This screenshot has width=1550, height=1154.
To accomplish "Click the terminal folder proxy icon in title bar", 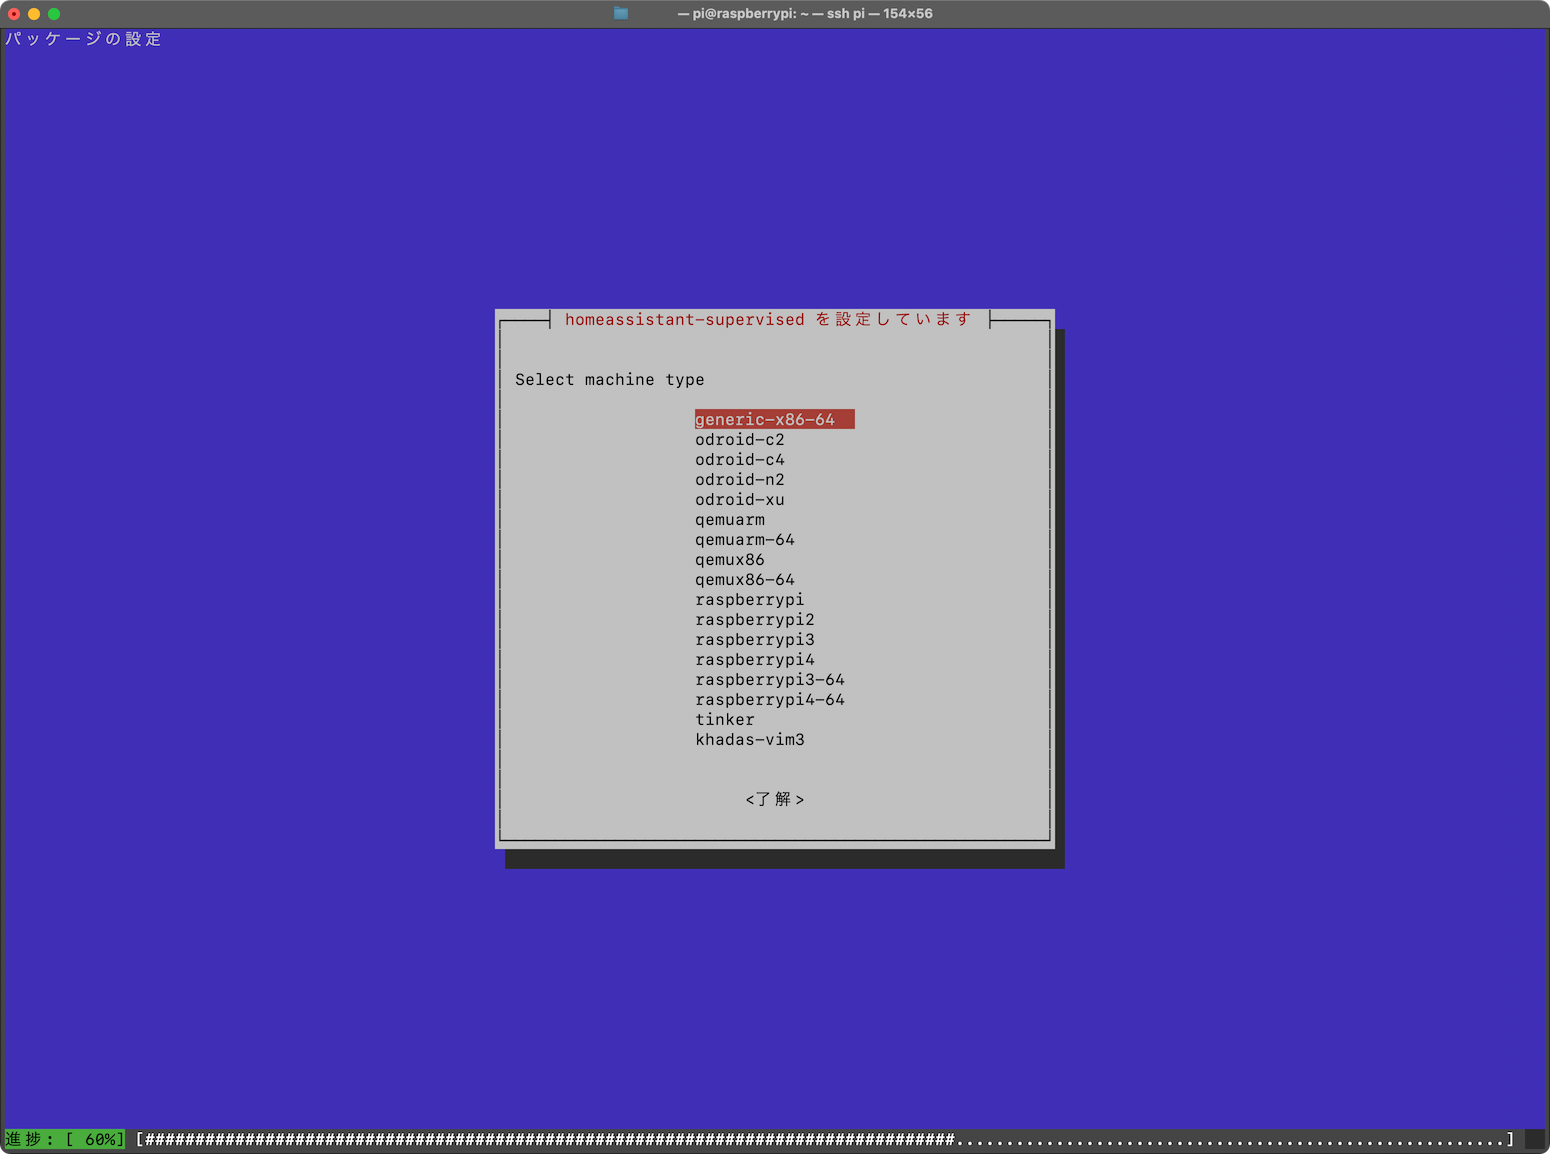I will (x=621, y=13).
